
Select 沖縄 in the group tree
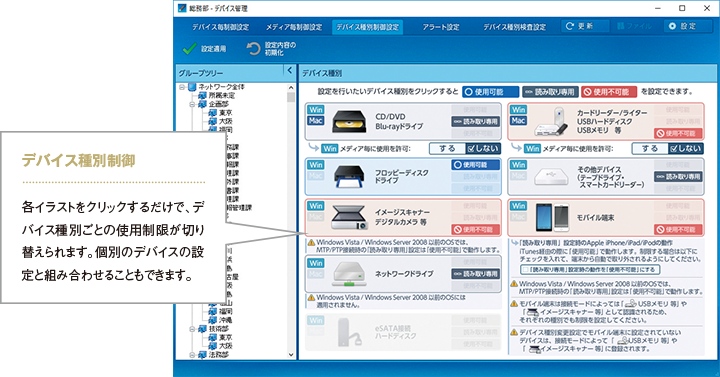[x=225, y=320]
